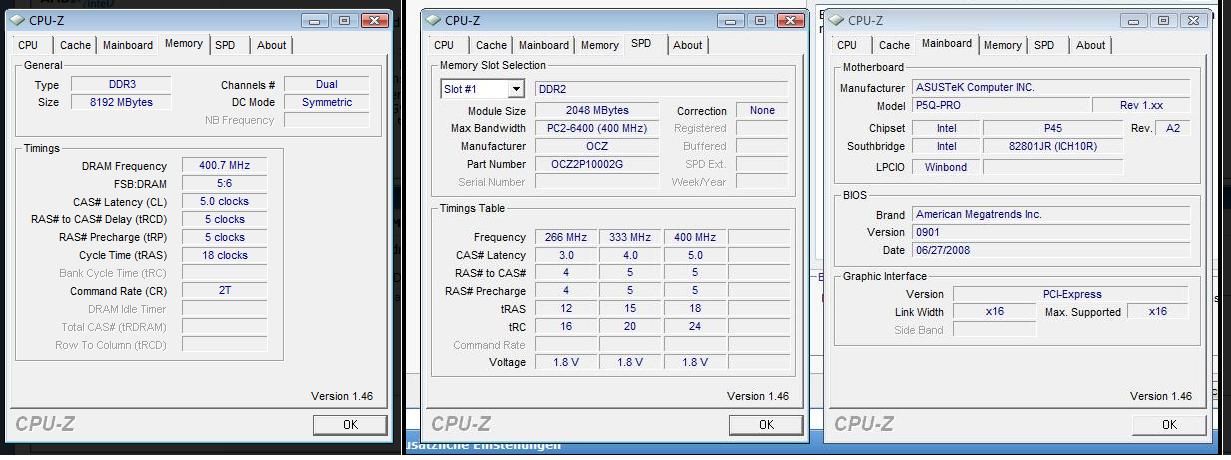Viewport: 1231px width, 460px height.
Task: Click the BIOS version 0901 field
Action: [x=1050, y=232]
